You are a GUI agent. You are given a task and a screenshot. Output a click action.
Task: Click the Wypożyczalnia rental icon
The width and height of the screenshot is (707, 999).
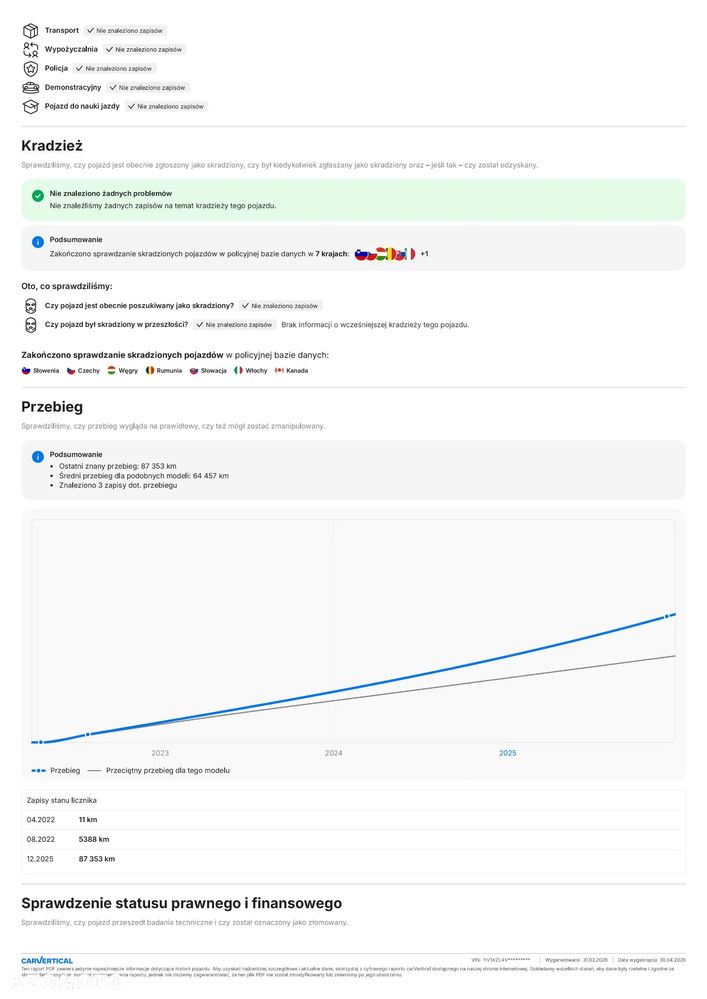[31, 50]
